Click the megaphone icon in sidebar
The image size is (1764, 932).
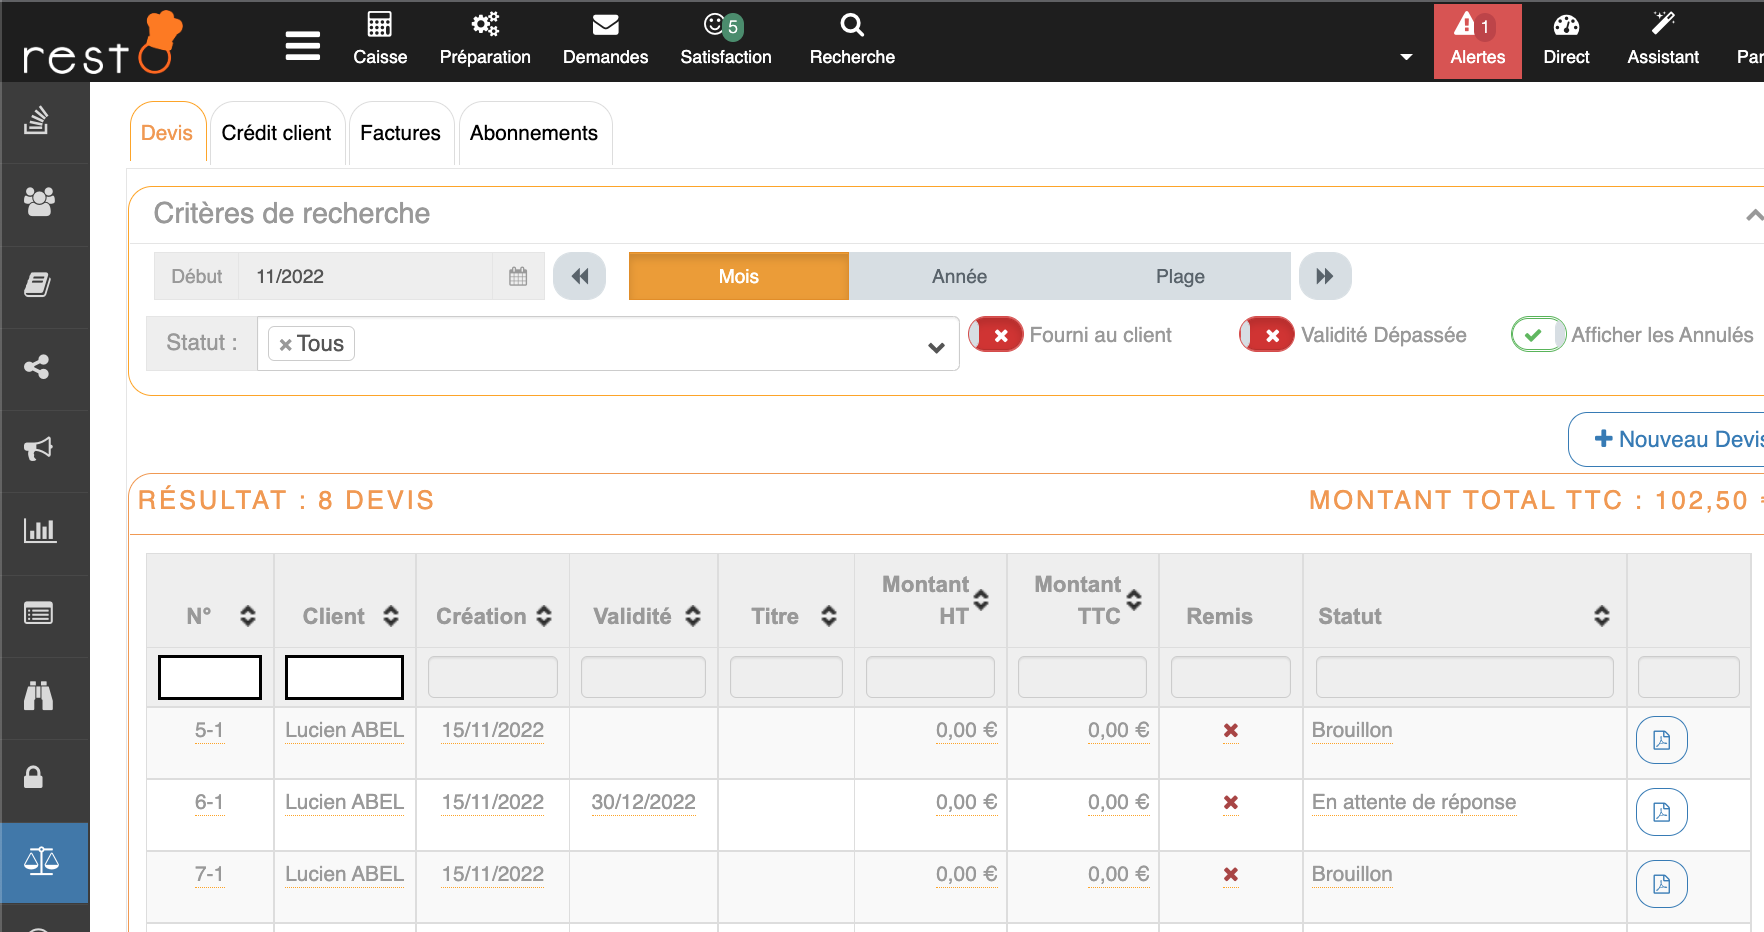tap(39, 449)
